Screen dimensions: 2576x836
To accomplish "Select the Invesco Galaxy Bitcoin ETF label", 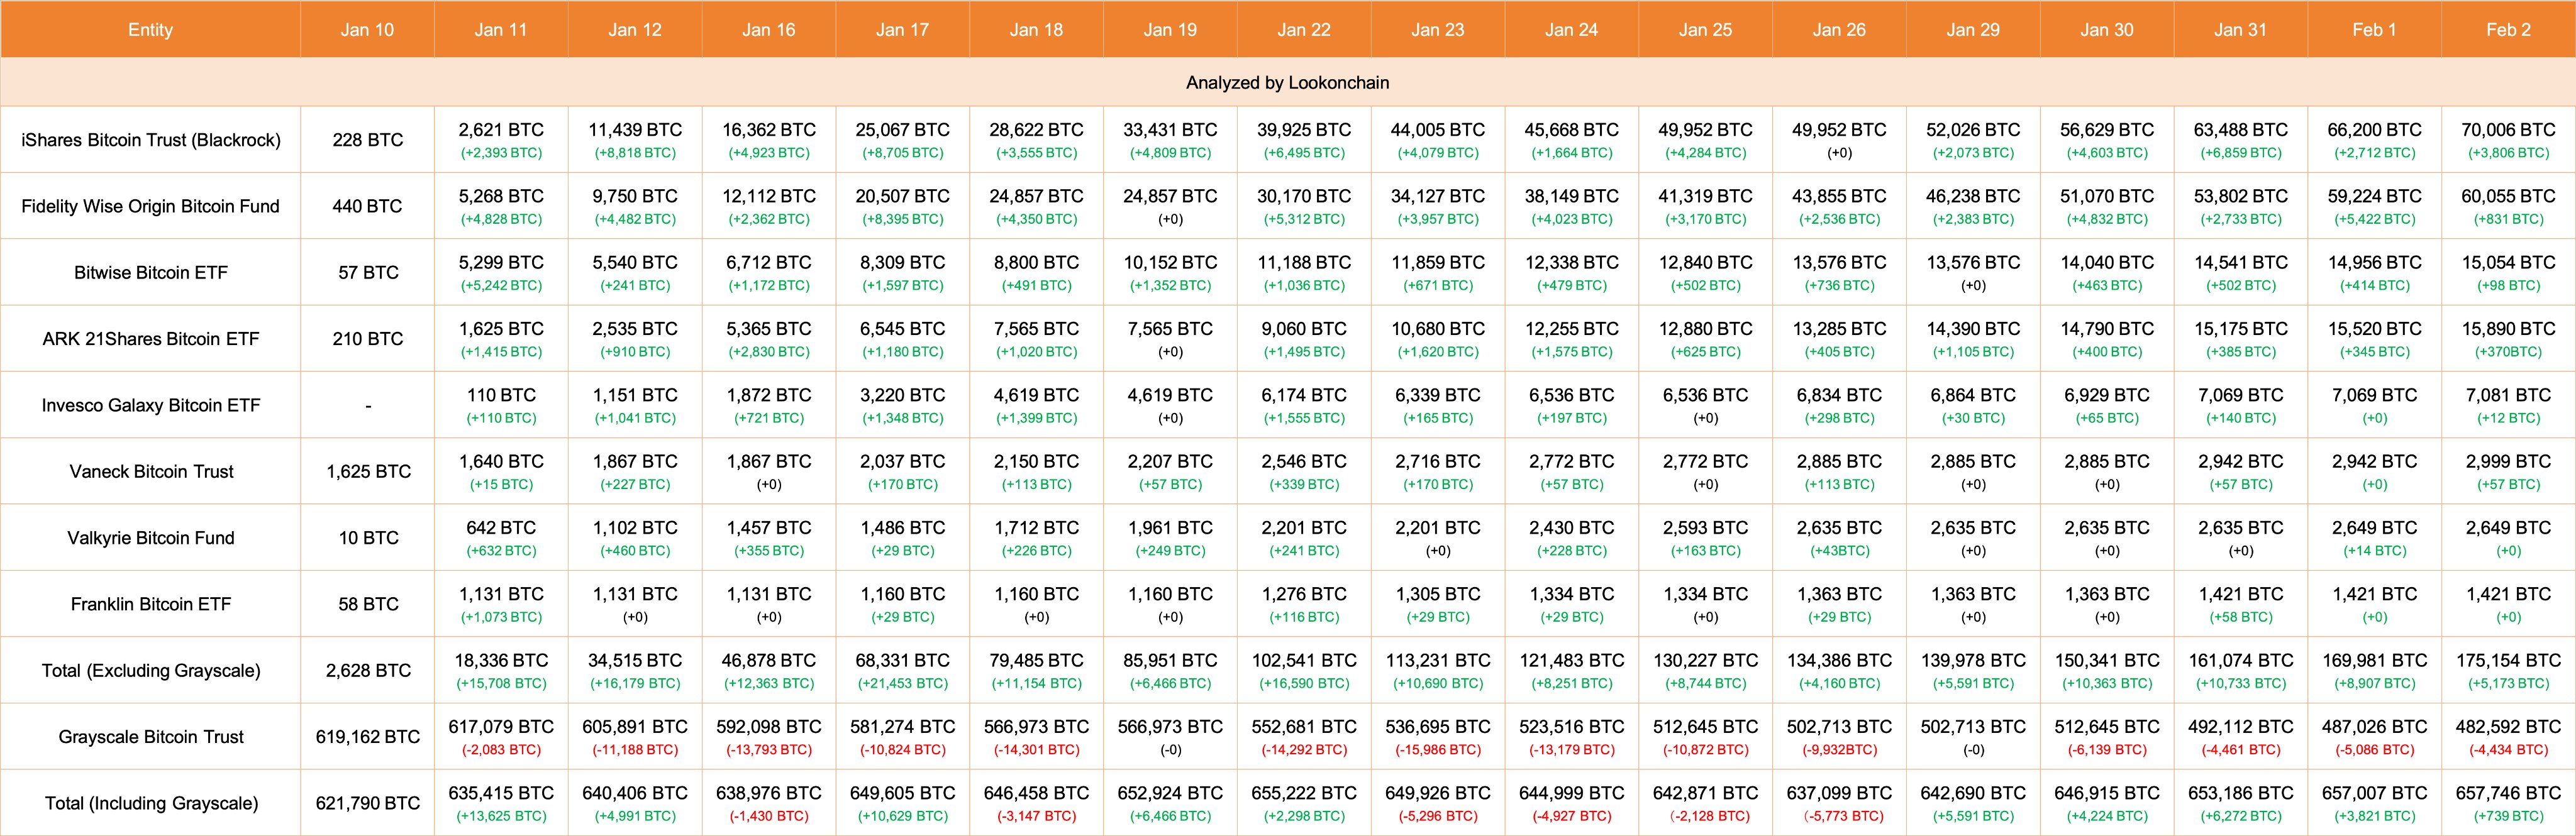I will 150,405.
